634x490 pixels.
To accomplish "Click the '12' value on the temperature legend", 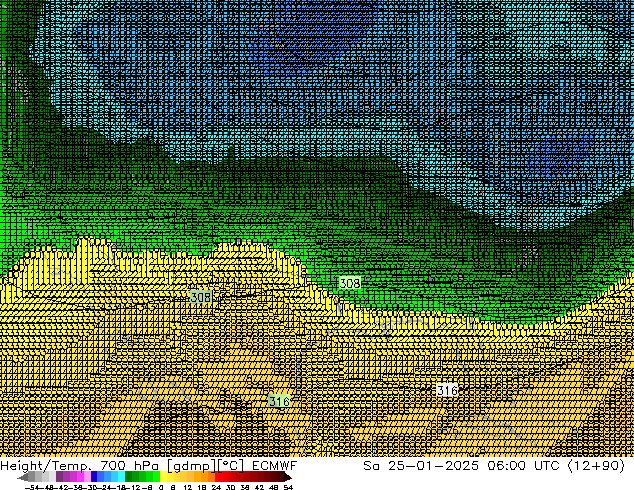I will 188,487.
